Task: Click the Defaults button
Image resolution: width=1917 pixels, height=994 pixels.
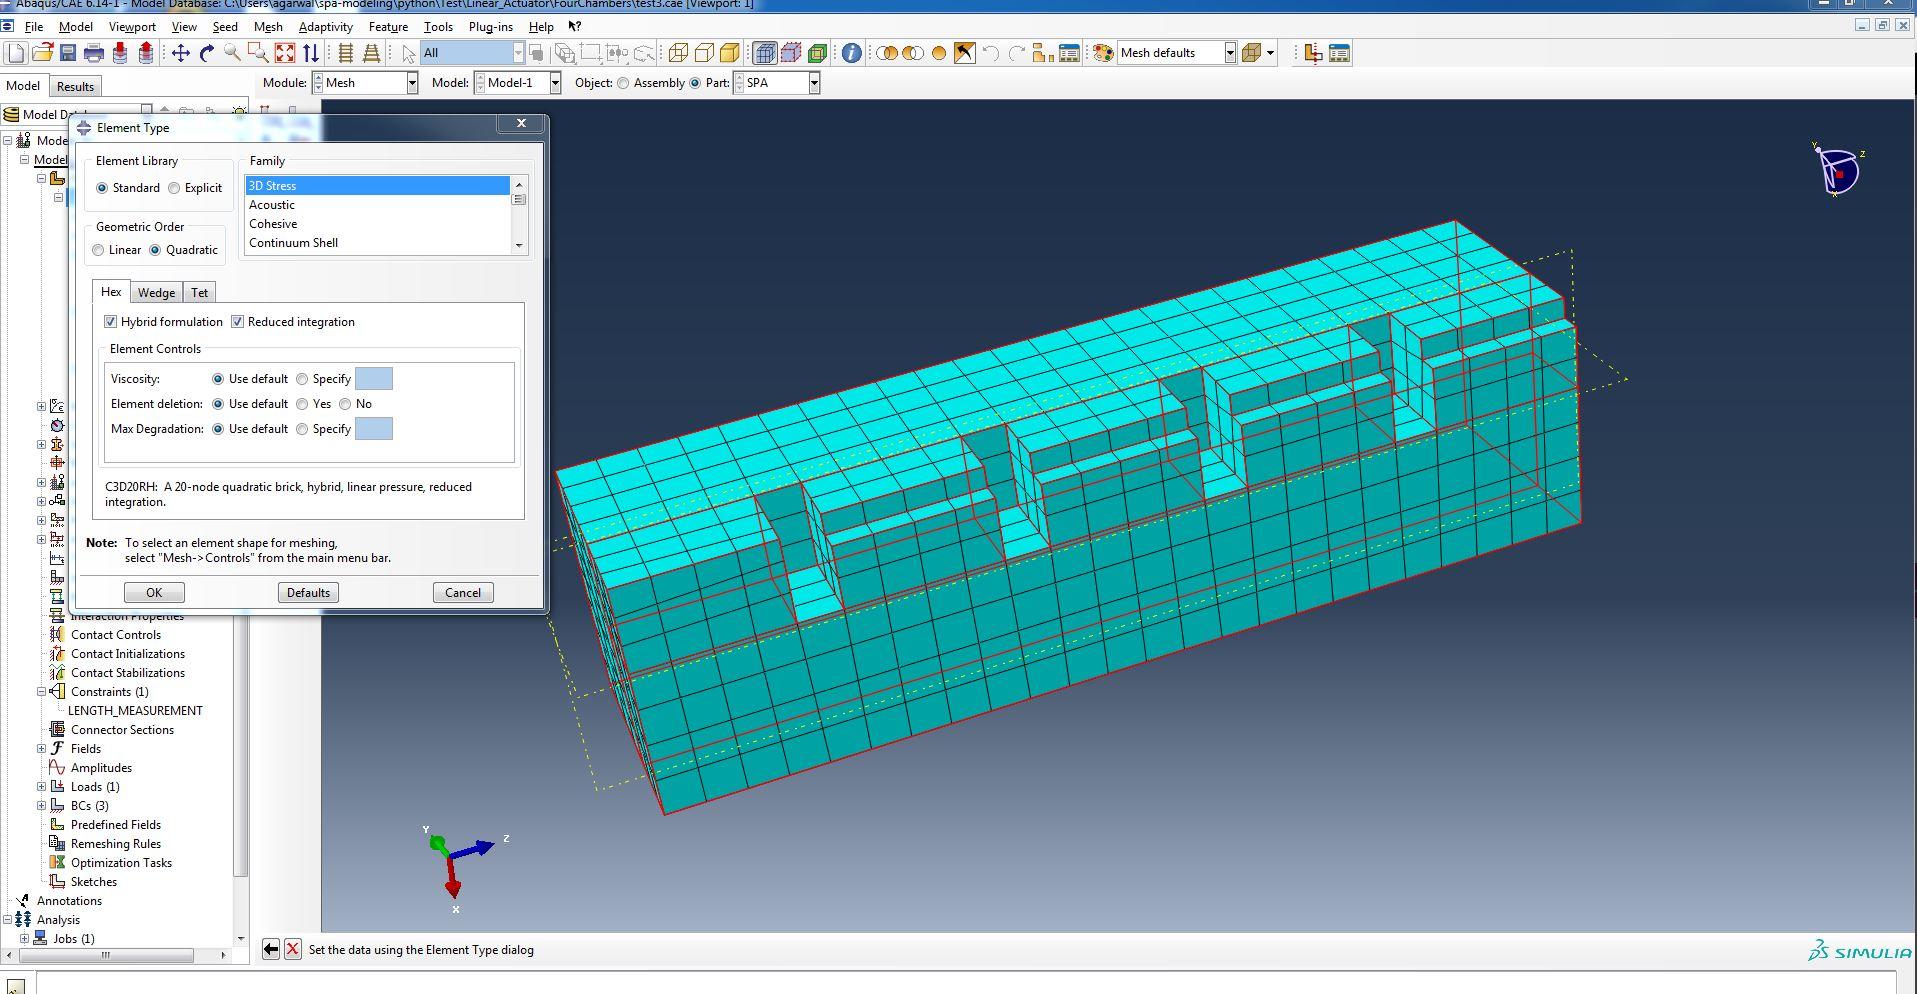Action: (x=308, y=593)
